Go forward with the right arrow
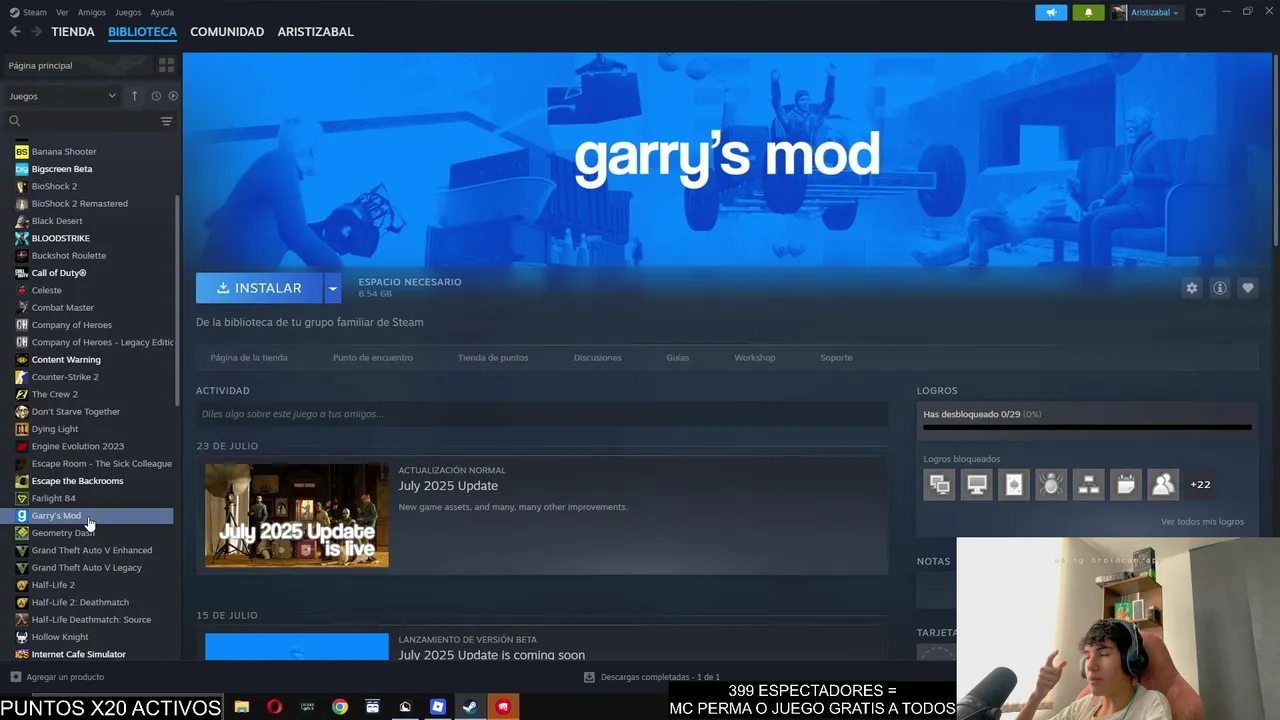The height and width of the screenshot is (720, 1280). tap(36, 32)
